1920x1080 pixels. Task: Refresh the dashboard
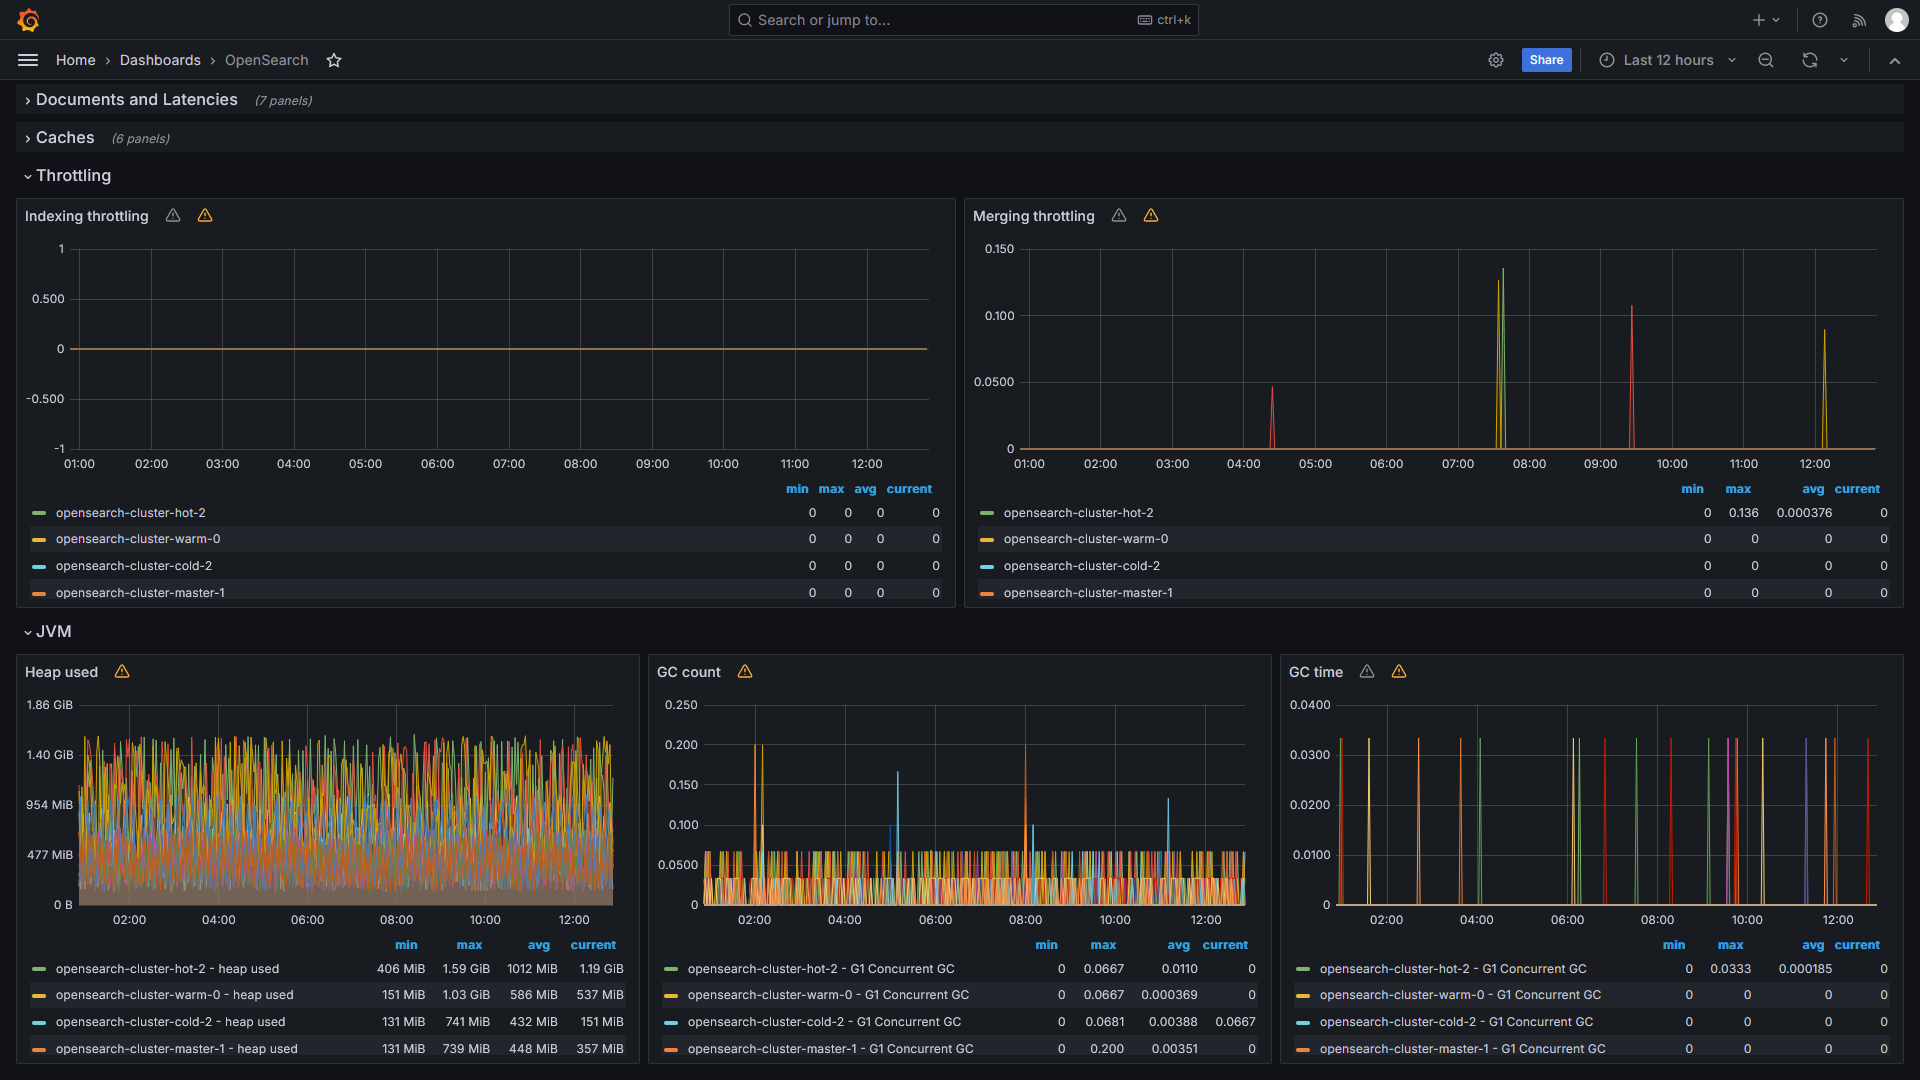(x=1810, y=60)
